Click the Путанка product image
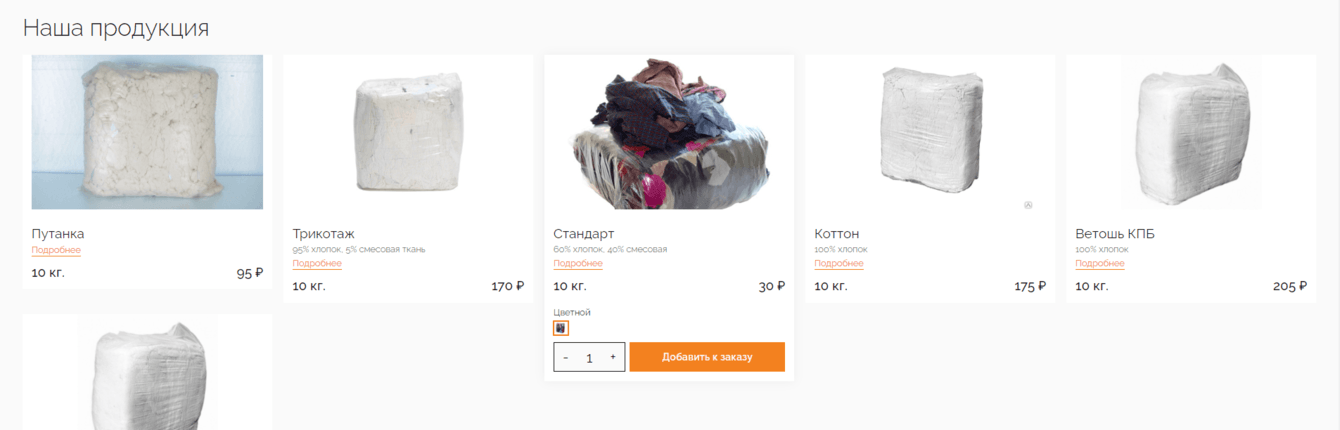1340x430 pixels. click(x=147, y=132)
